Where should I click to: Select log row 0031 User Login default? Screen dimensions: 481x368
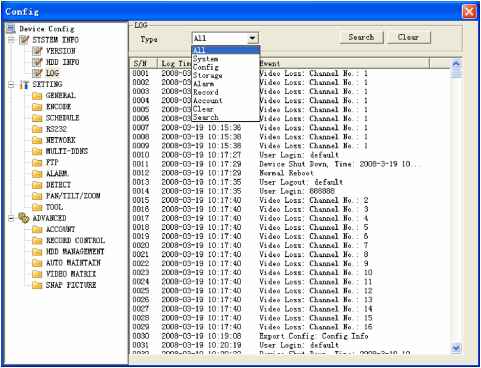click(289, 345)
